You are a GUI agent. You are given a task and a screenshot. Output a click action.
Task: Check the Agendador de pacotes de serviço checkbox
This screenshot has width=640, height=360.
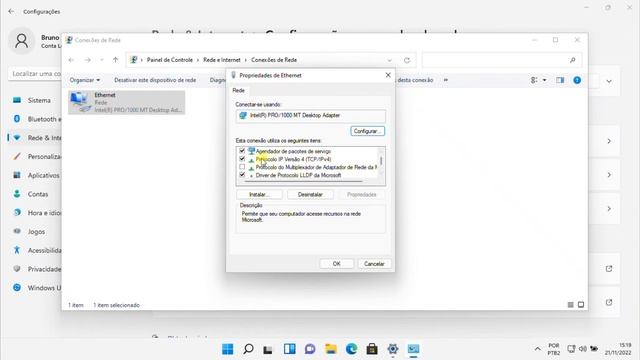(x=242, y=151)
